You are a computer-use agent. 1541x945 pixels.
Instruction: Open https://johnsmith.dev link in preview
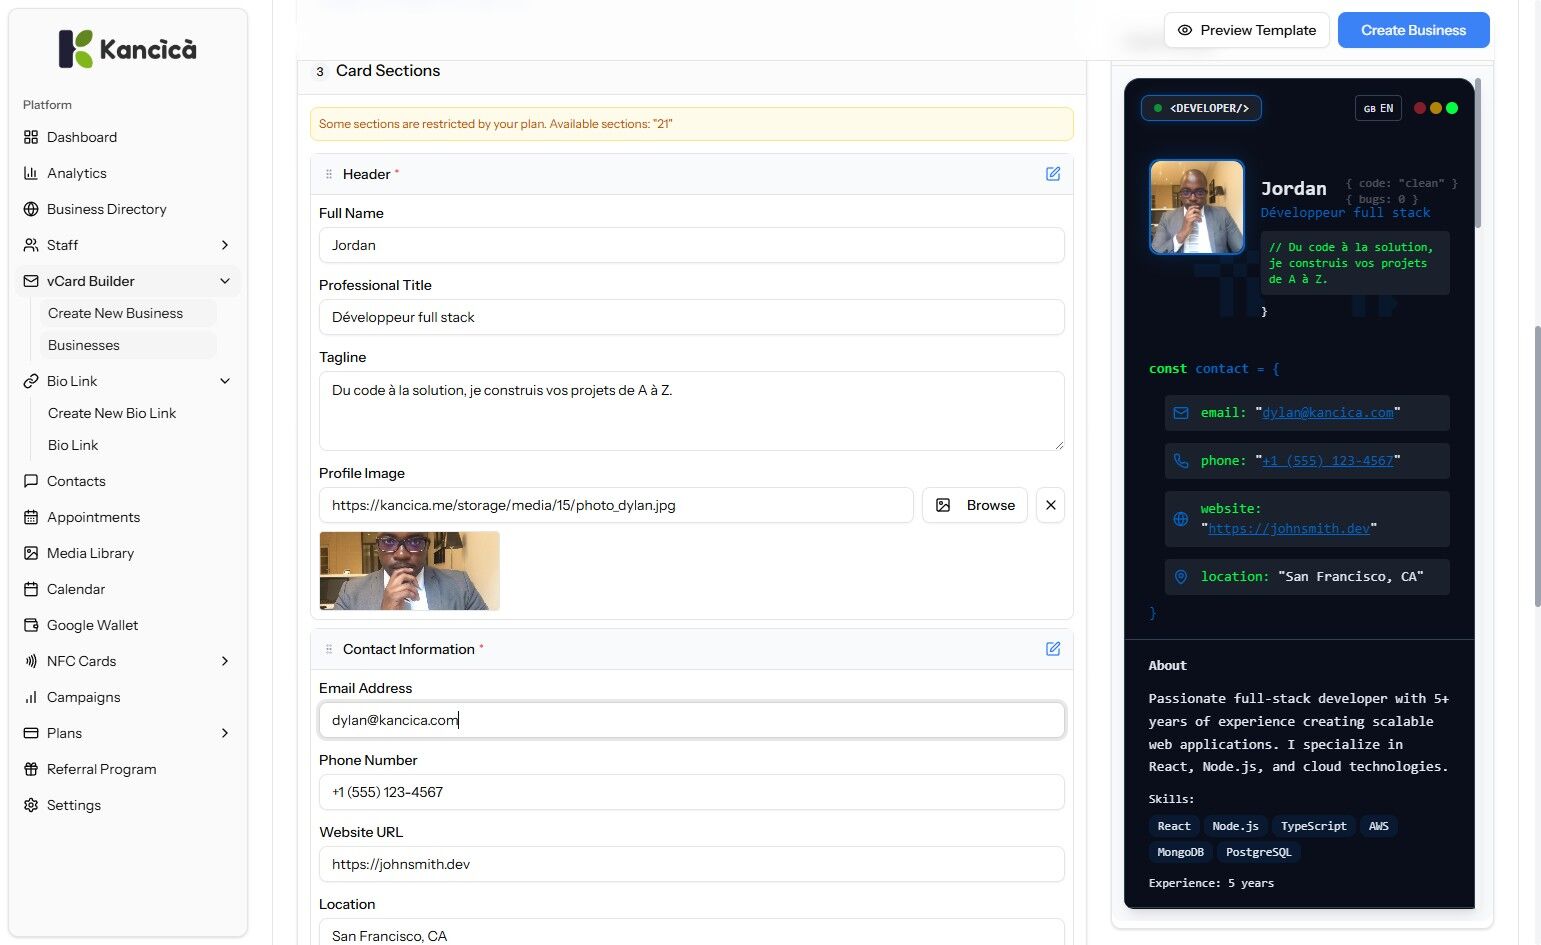[x=1289, y=528]
